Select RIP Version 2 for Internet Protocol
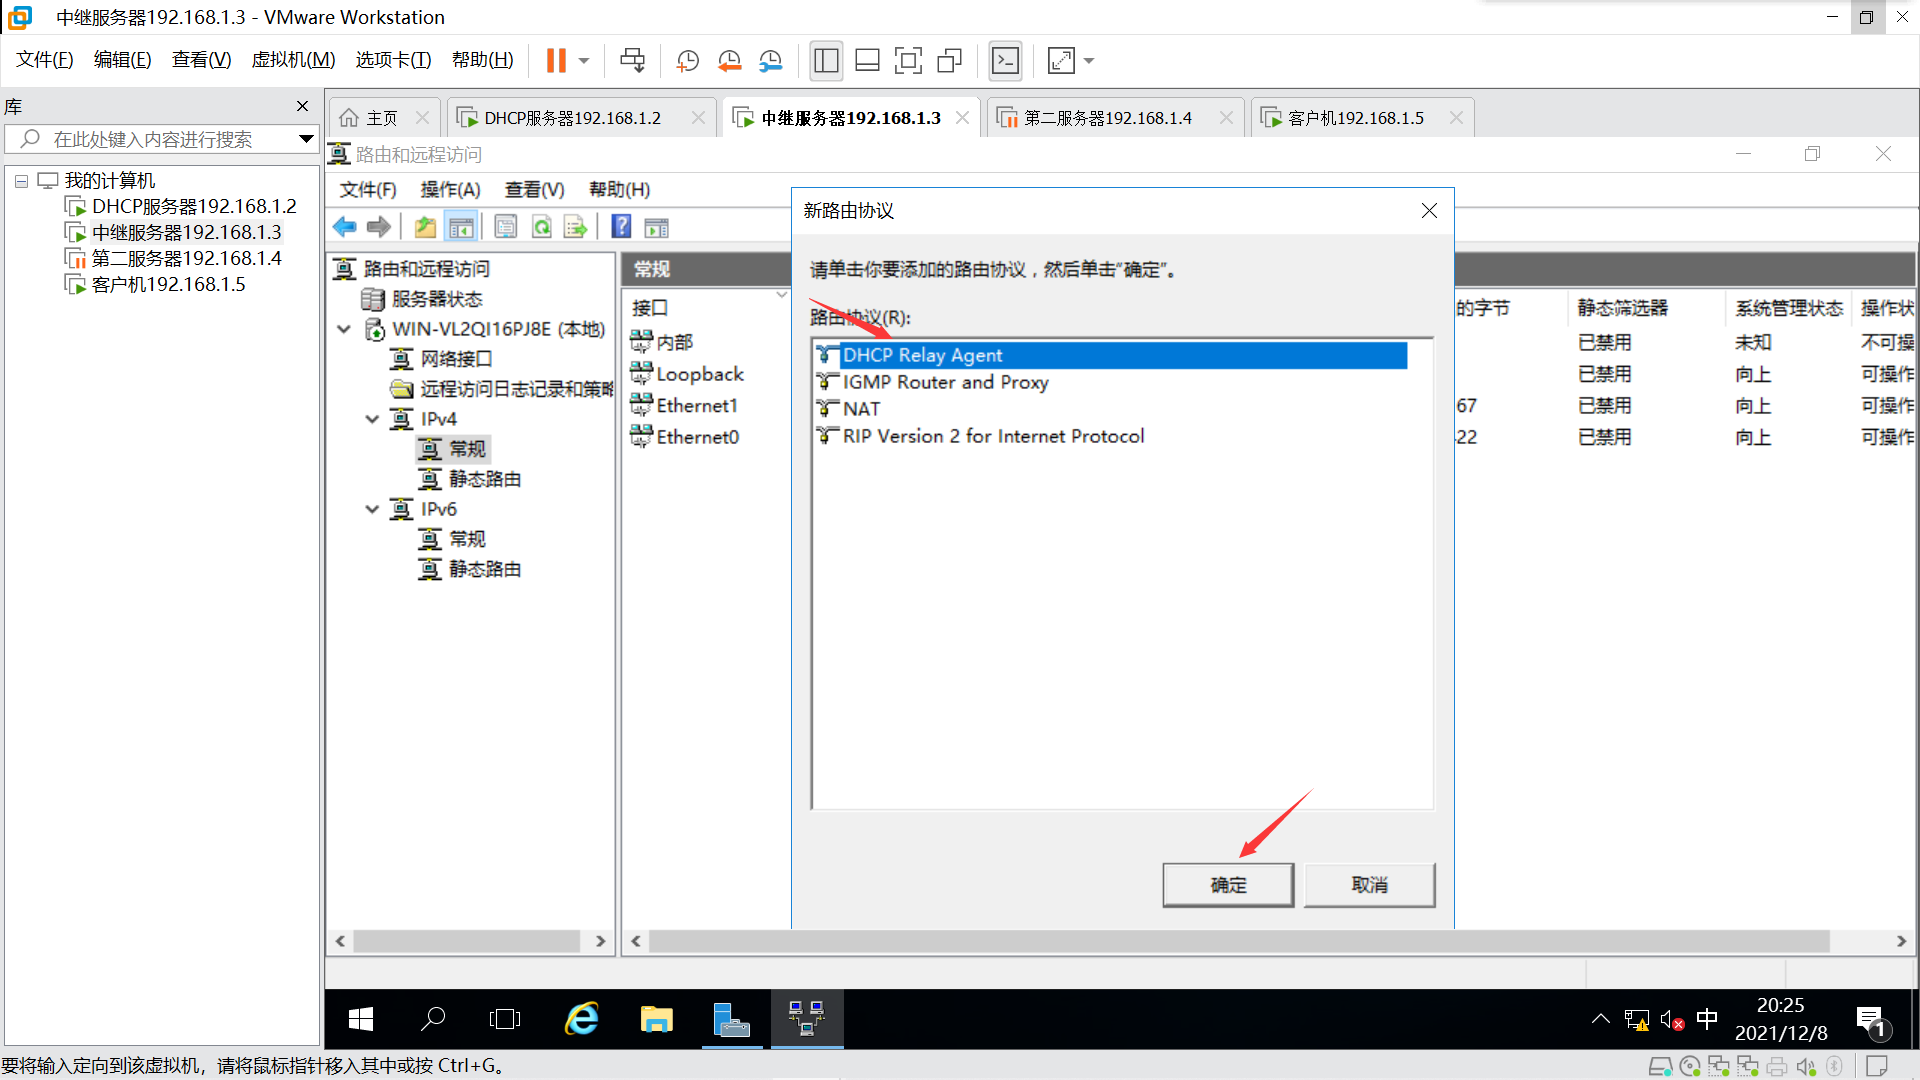The width and height of the screenshot is (1920, 1080). point(992,436)
